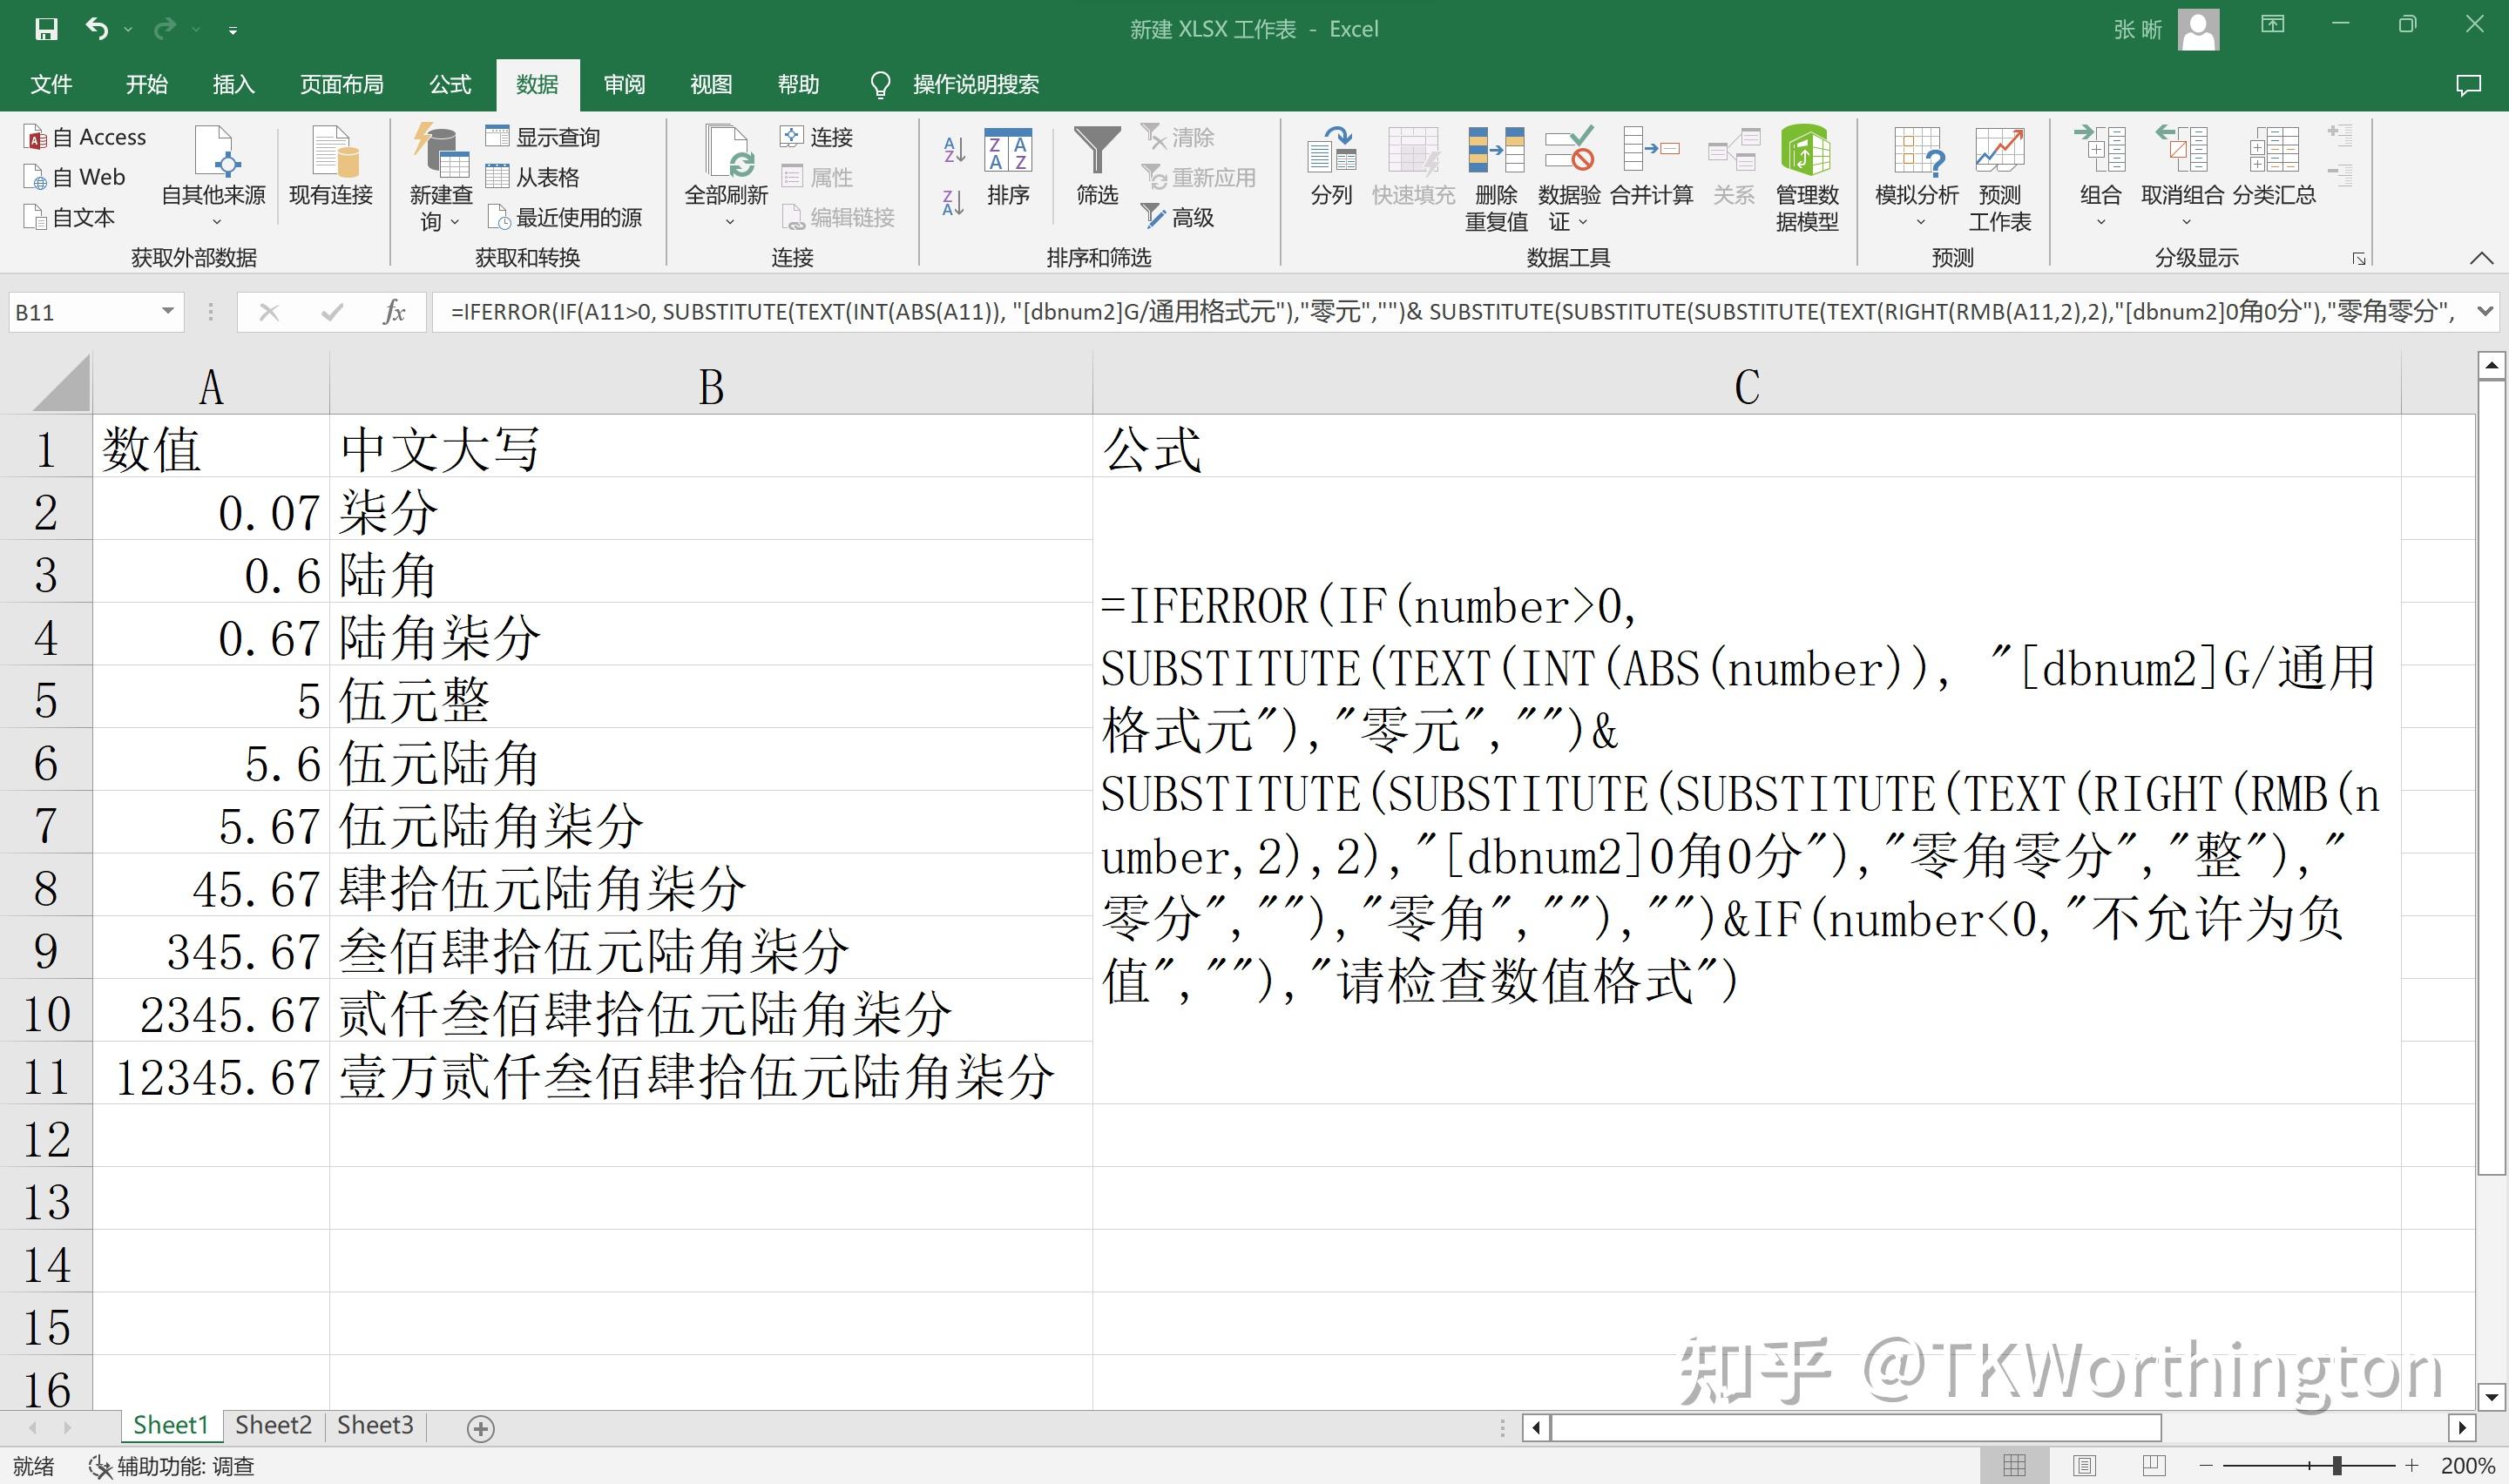Switch to the View (视图) tab

[x=711, y=84]
